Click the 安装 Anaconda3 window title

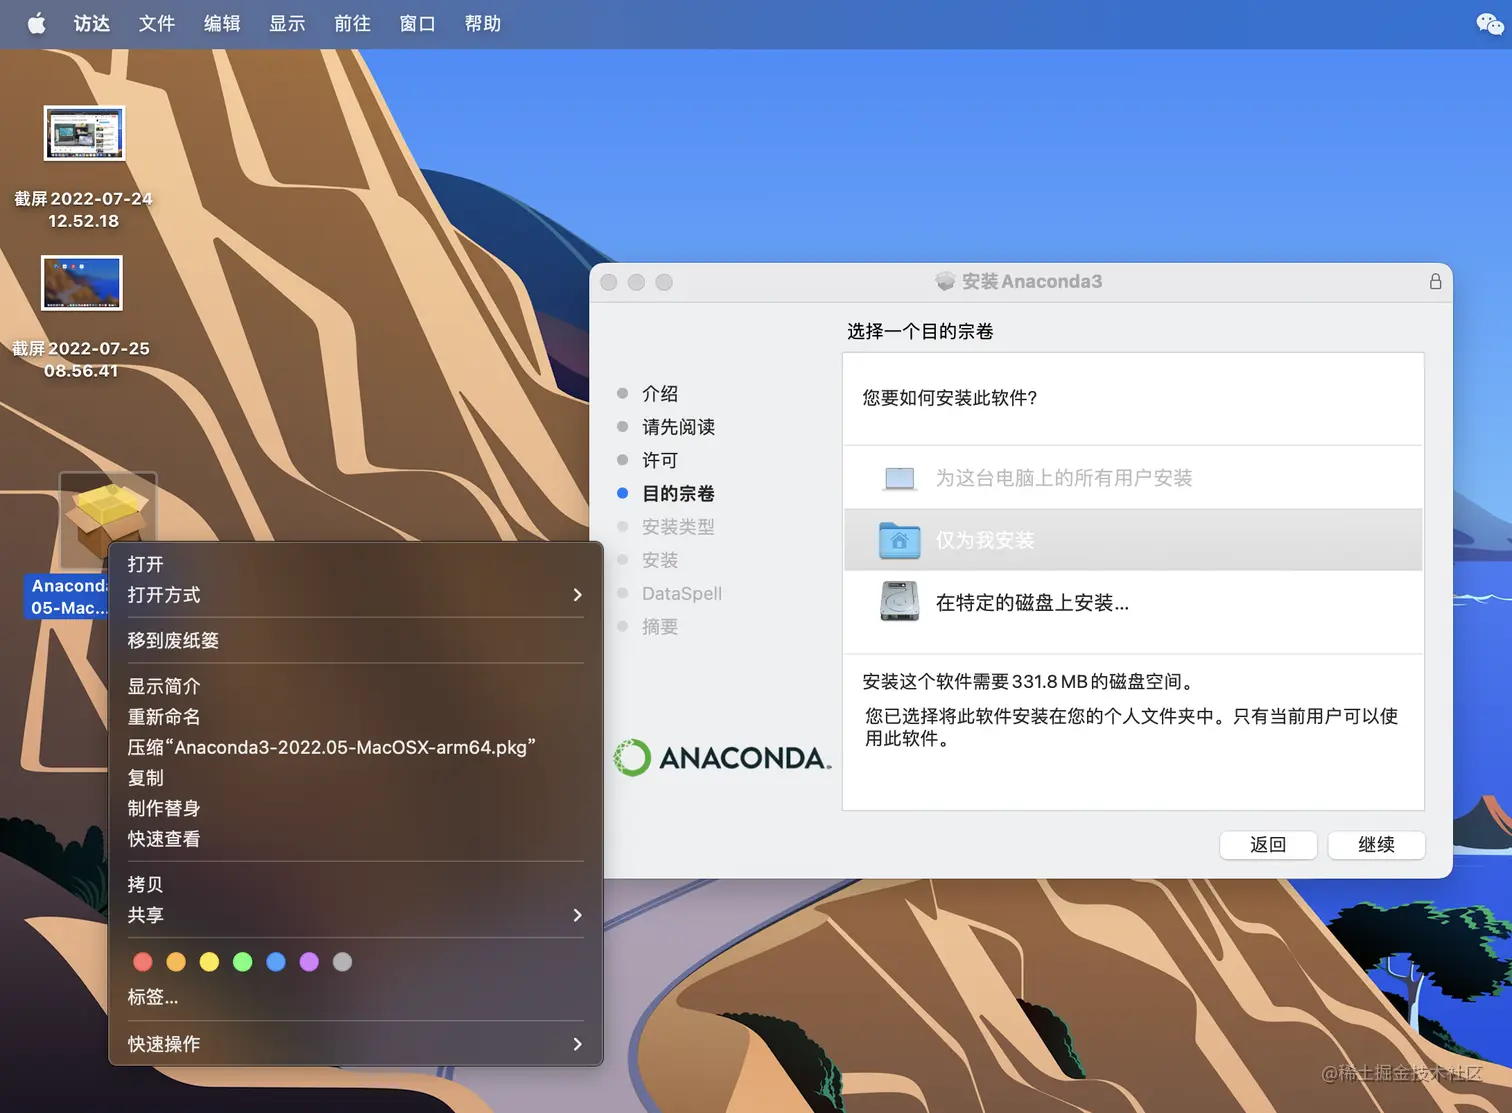tap(1031, 282)
